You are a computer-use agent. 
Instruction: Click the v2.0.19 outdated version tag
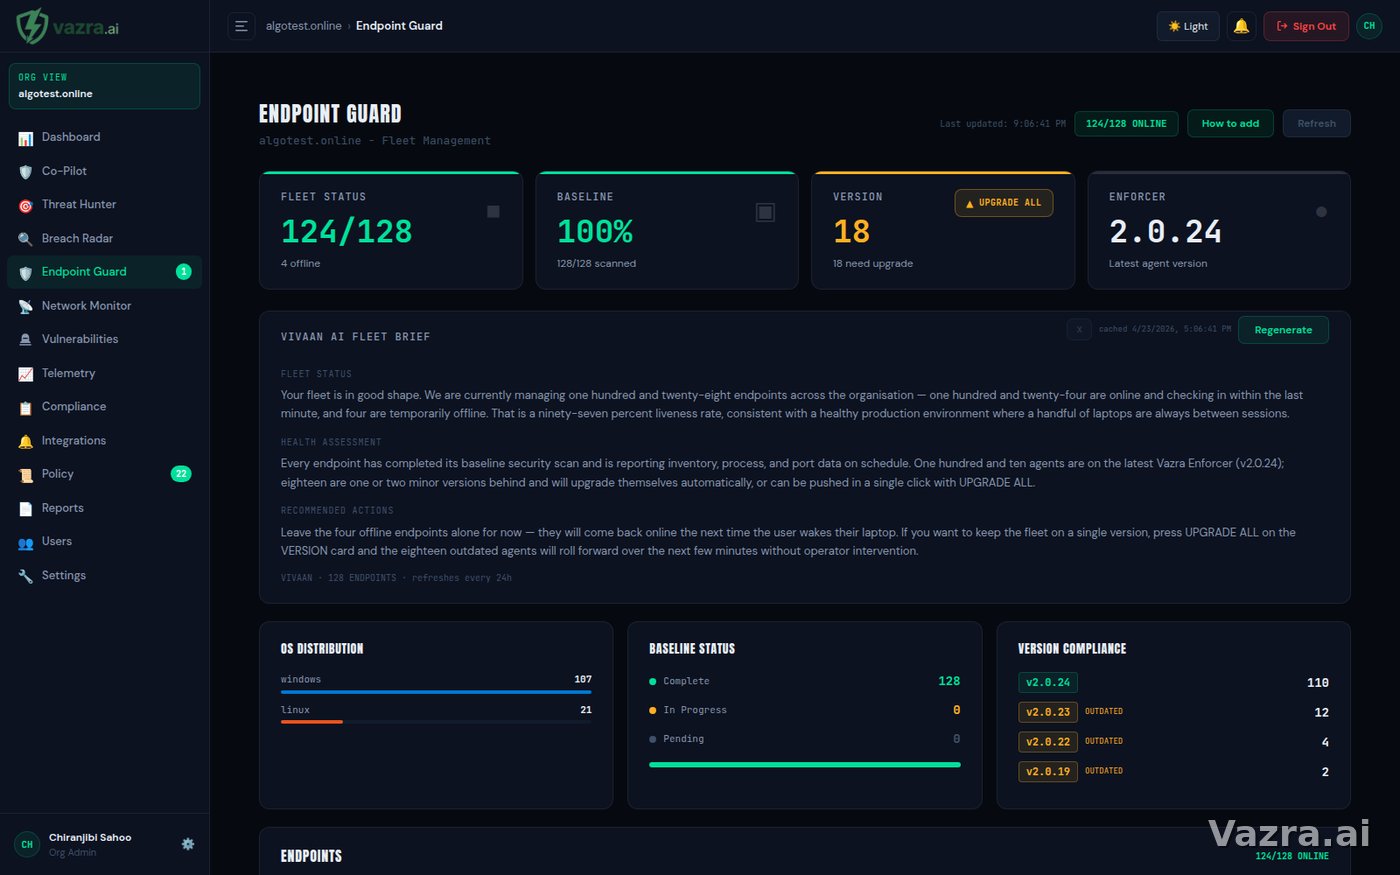tap(1048, 771)
